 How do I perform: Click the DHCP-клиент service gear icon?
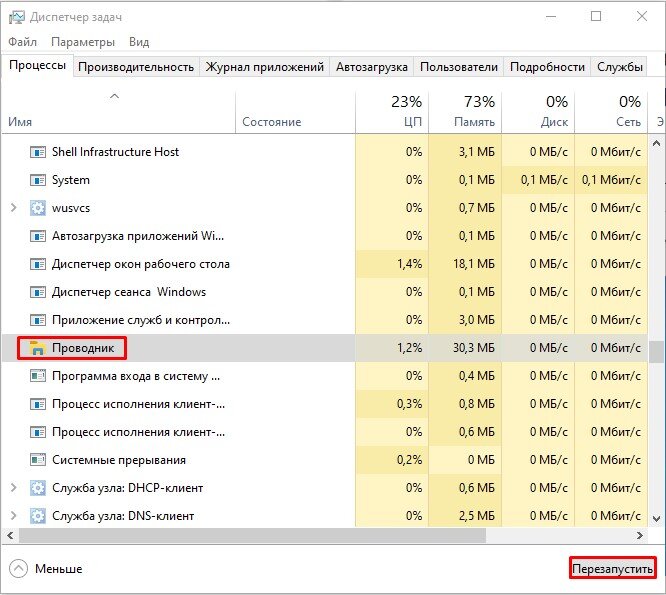pyautogui.click(x=38, y=488)
